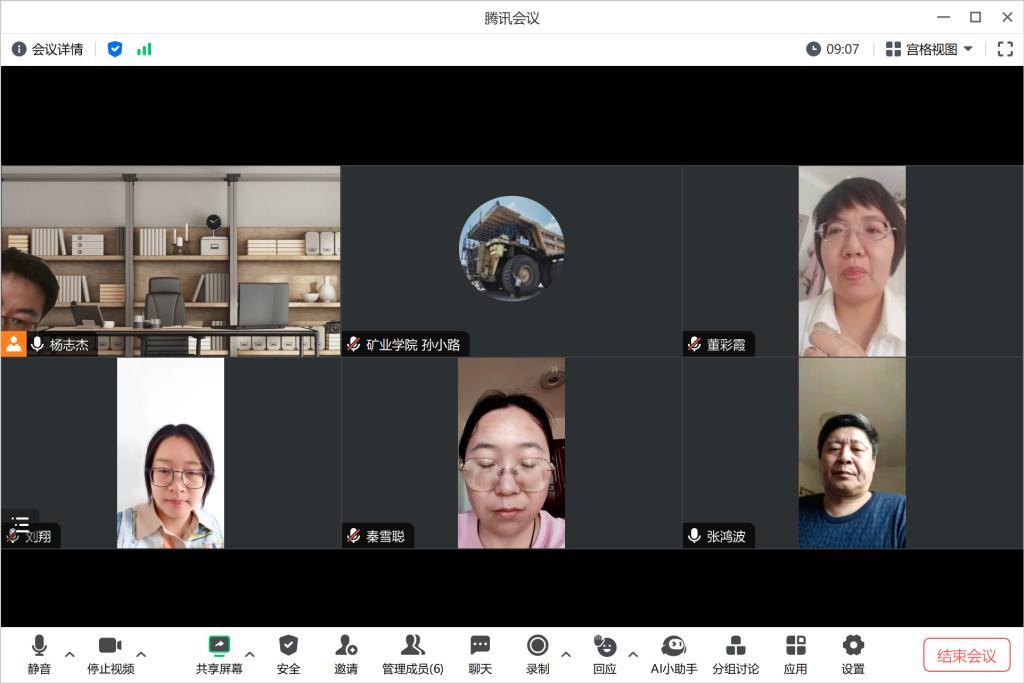
Task: Click the meeting timer clock icon
Action: (813, 49)
